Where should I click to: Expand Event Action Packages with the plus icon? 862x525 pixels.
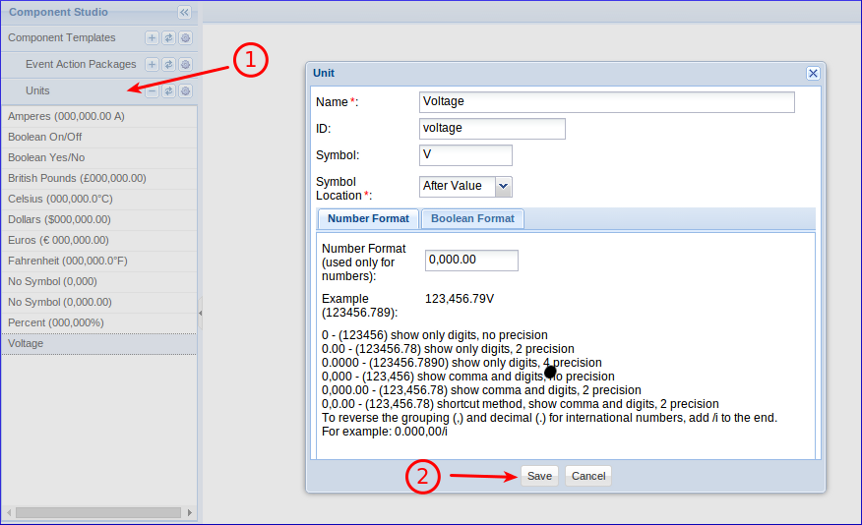(x=152, y=65)
